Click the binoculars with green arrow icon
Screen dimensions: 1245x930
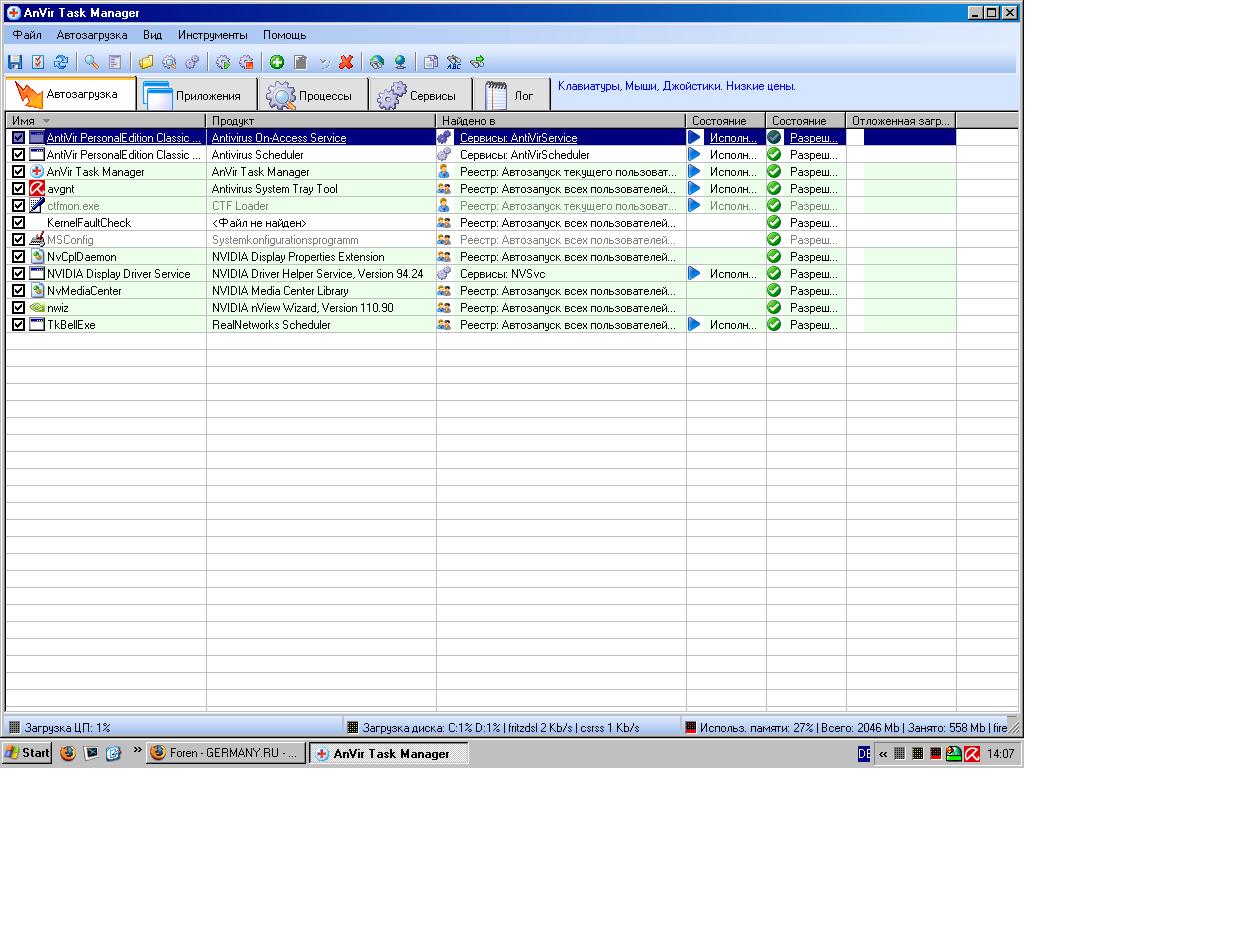[x=477, y=62]
